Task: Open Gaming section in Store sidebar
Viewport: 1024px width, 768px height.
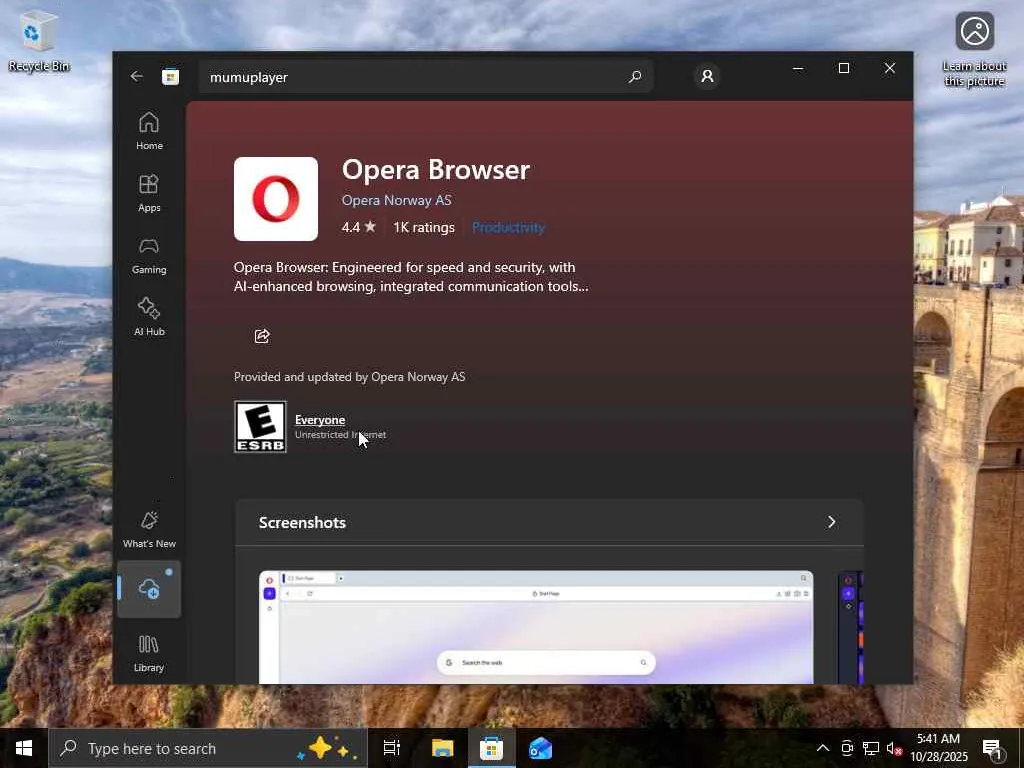Action: pyautogui.click(x=149, y=255)
